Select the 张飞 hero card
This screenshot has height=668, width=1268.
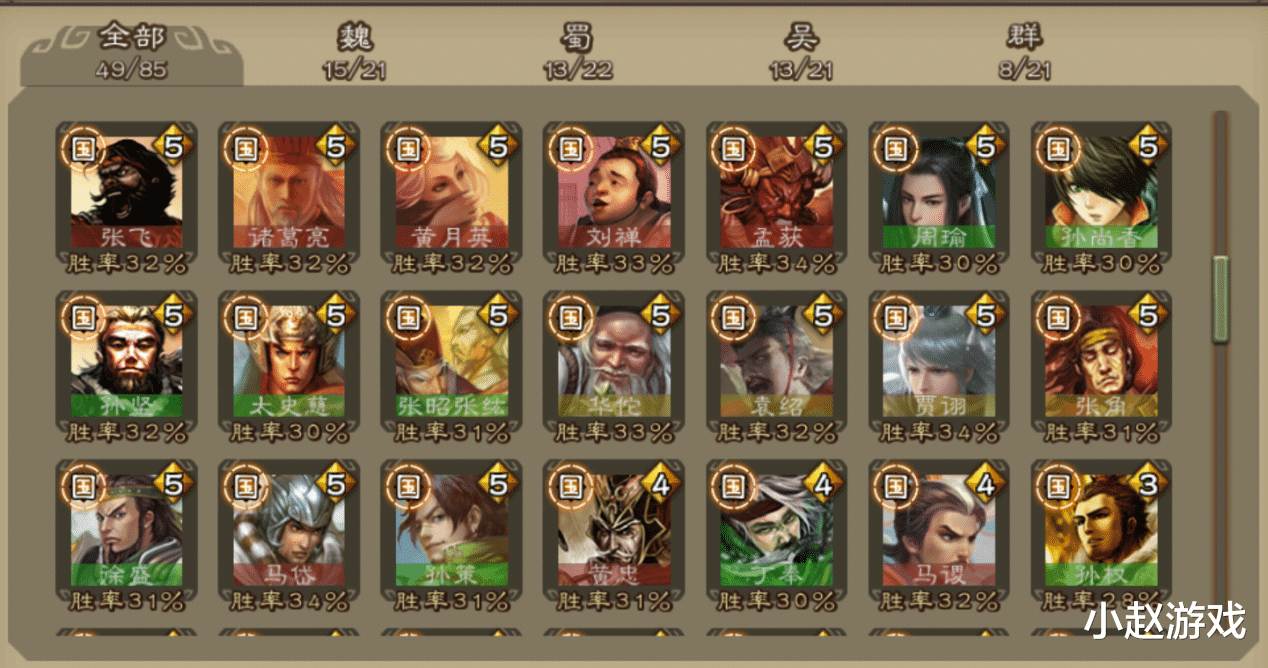coord(127,193)
